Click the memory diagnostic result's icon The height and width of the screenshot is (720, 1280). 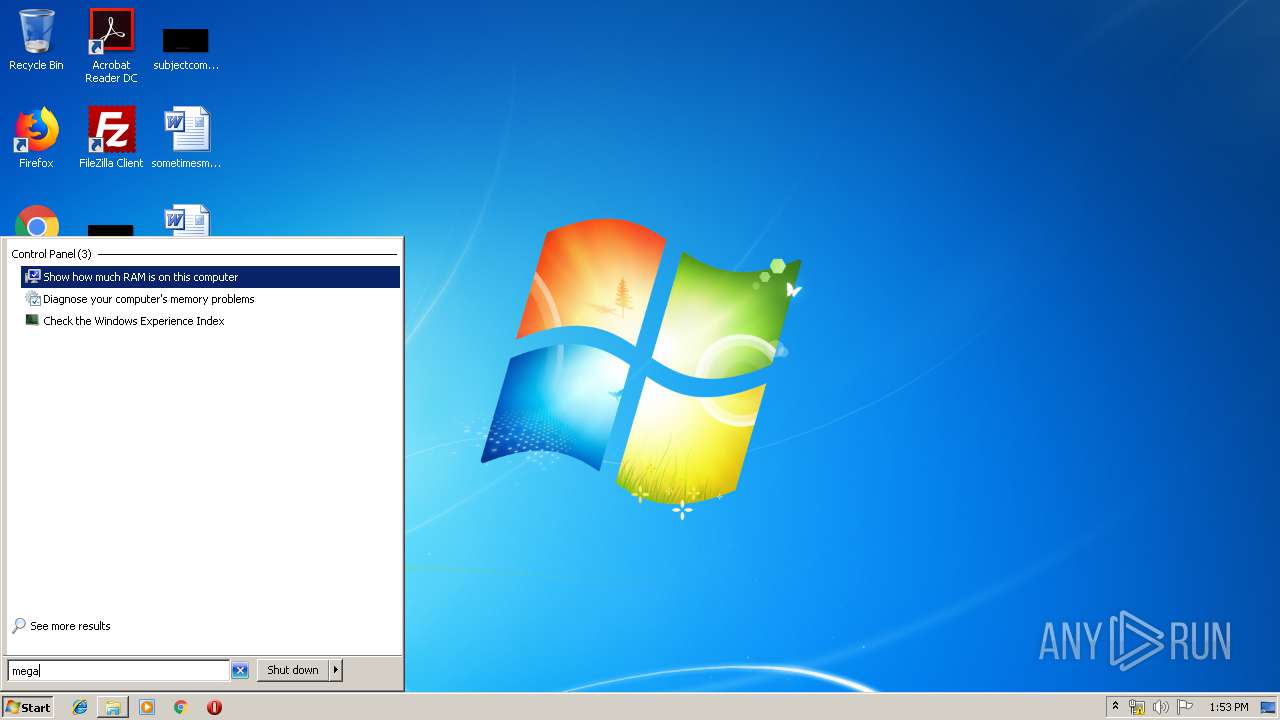point(33,299)
